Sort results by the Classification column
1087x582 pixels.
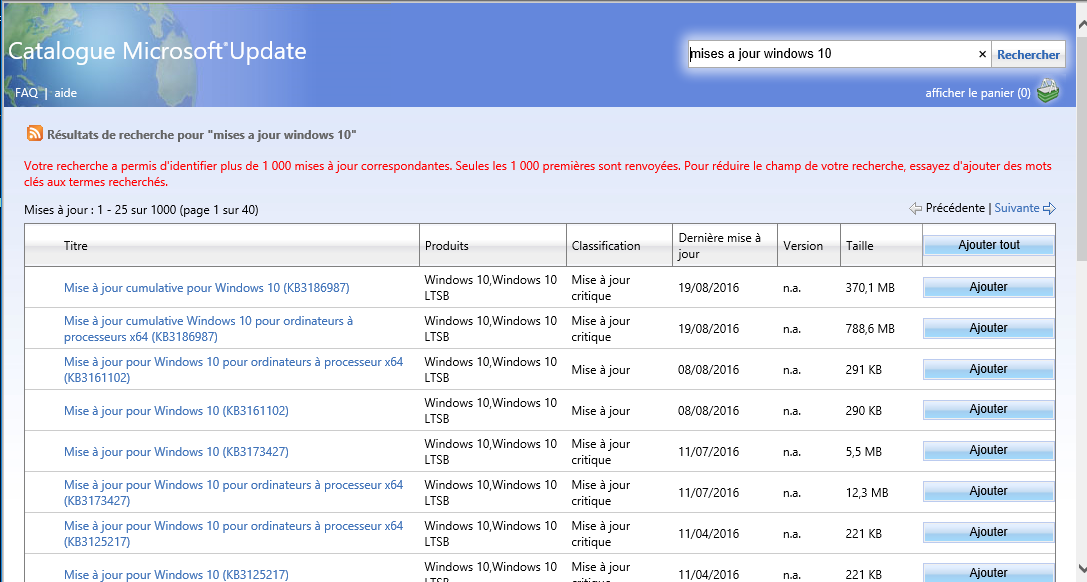click(x=606, y=246)
